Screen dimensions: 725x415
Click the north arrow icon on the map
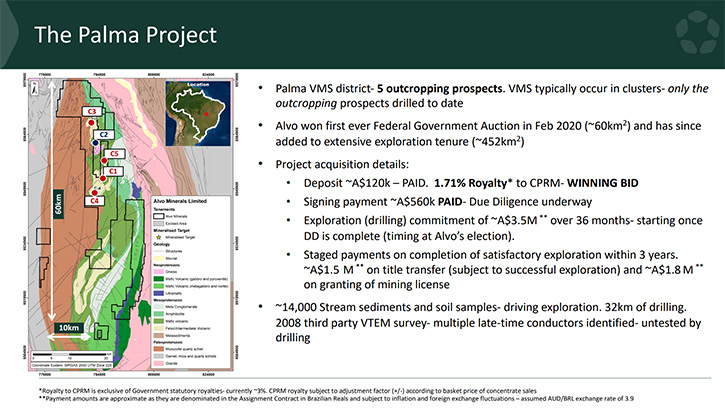(35, 88)
